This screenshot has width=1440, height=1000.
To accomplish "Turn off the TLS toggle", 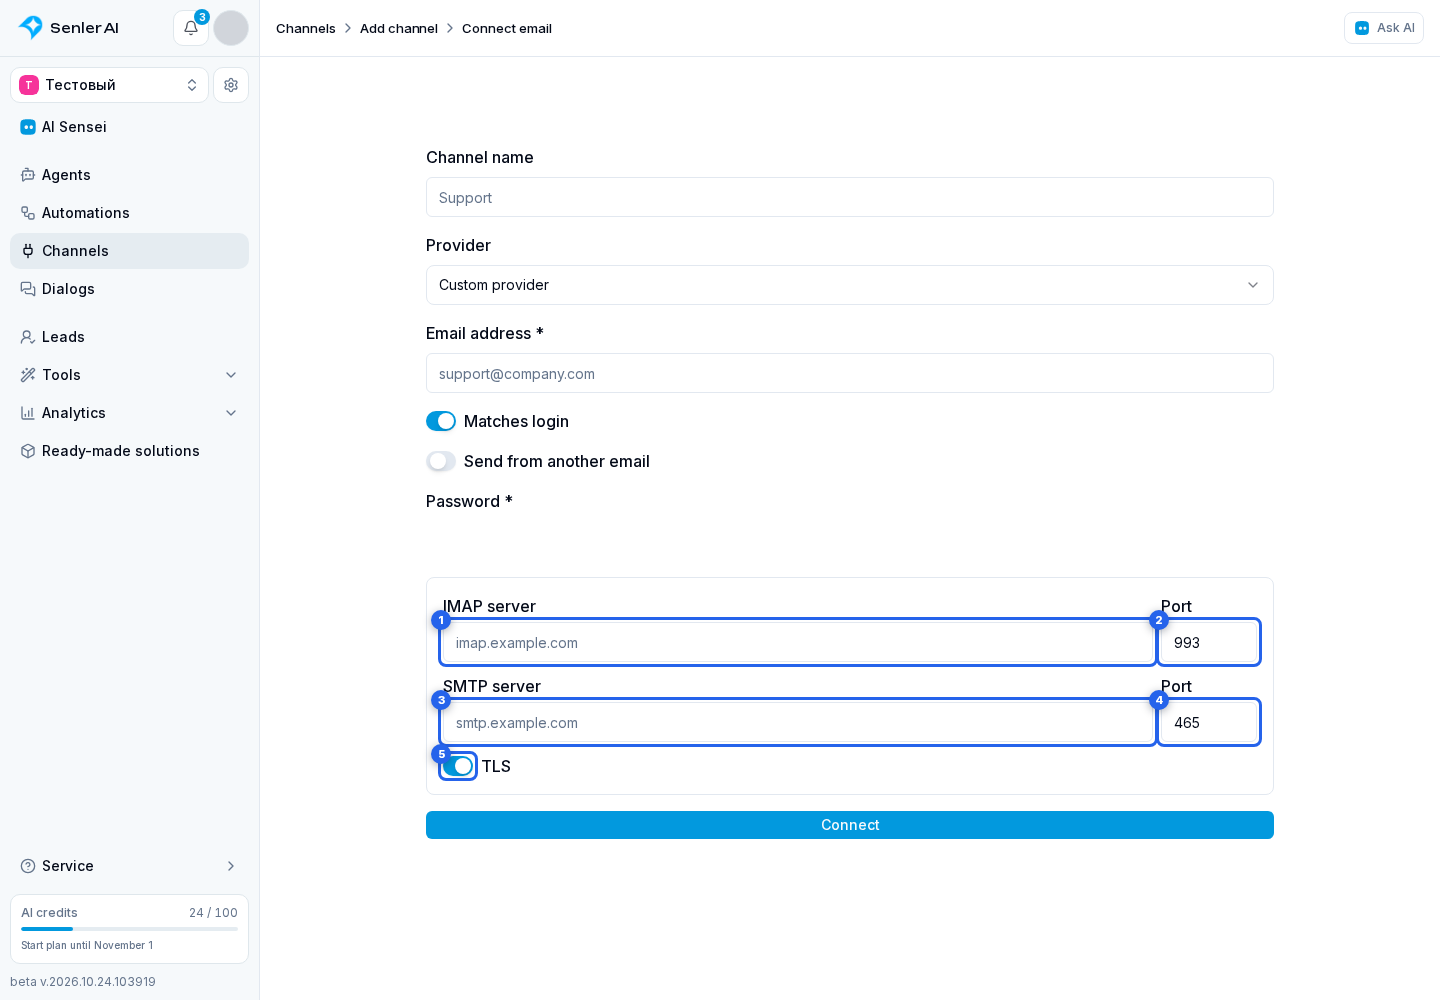I will tap(458, 766).
